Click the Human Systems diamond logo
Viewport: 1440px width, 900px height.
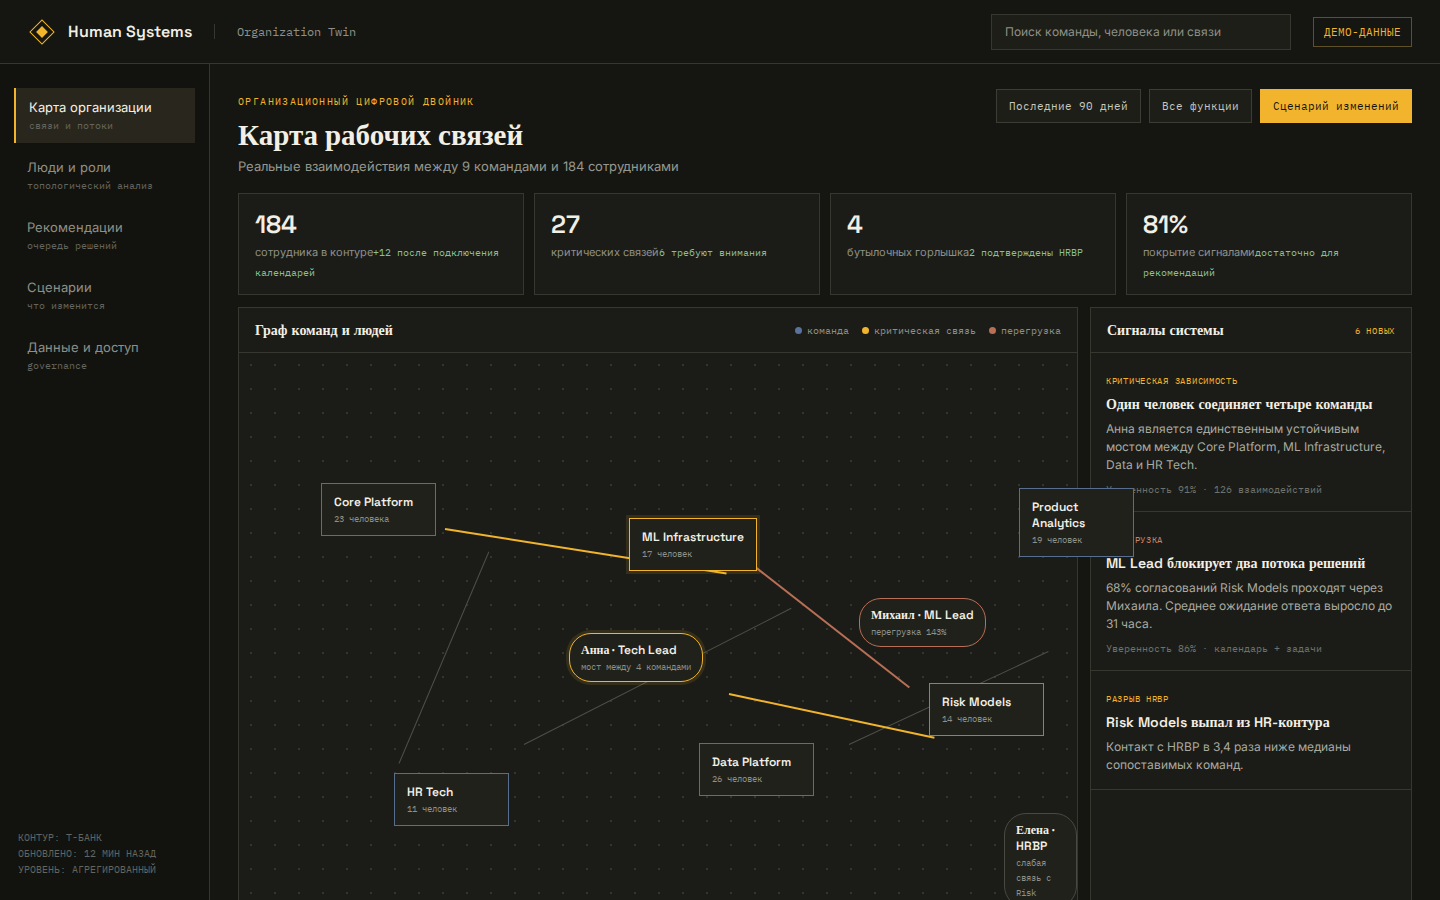[41, 32]
